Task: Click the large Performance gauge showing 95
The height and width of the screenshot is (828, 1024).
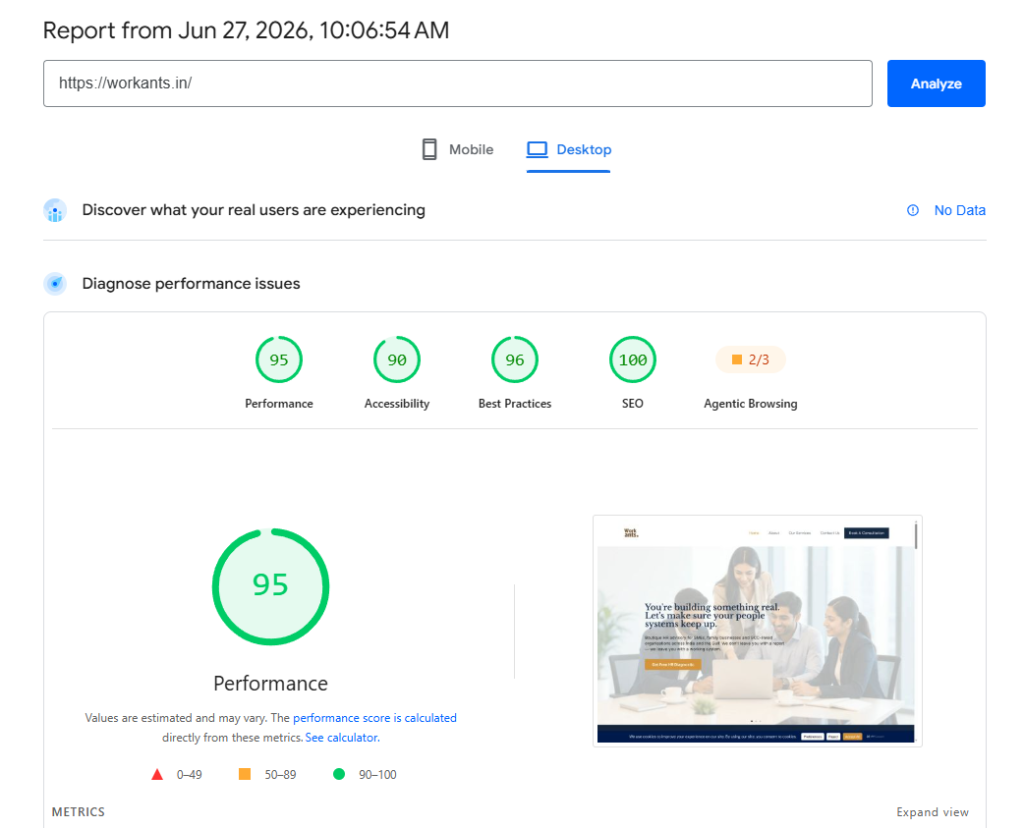Action: point(270,586)
